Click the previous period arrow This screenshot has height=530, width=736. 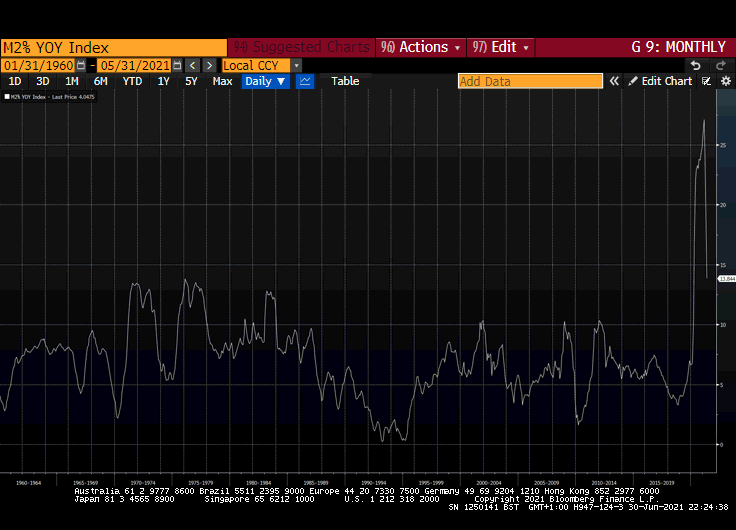[x=194, y=65]
